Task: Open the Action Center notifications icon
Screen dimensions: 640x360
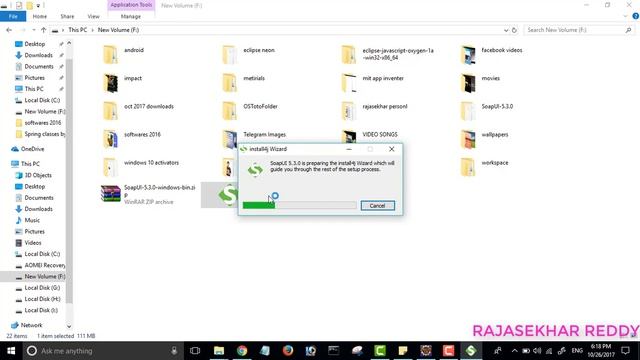Action: (x=625, y=351)
